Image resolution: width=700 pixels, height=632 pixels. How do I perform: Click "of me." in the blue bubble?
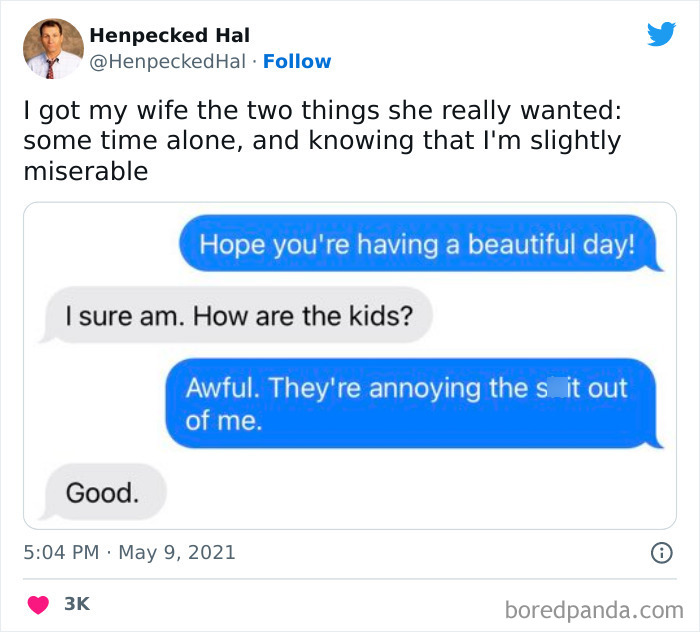coord(224,421)
